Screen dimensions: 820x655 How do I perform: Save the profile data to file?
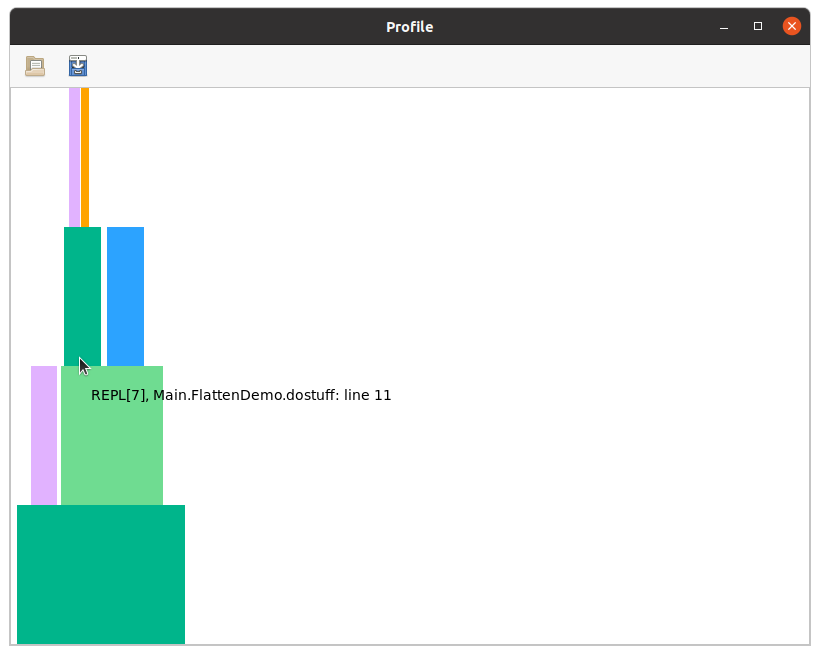(78, 66)
